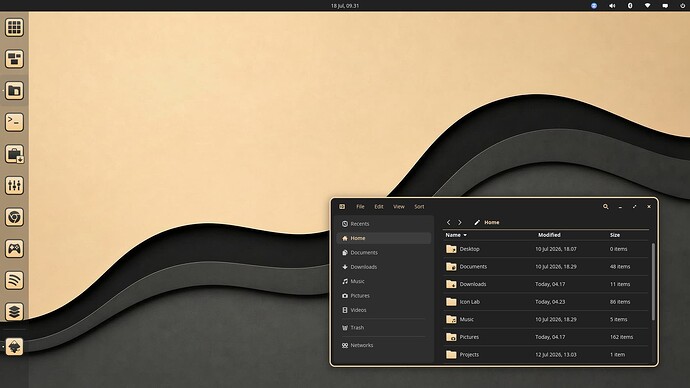Open the workspaces overview dock icon
This screenshot has height=388, width=690.
tap(14, 59)
